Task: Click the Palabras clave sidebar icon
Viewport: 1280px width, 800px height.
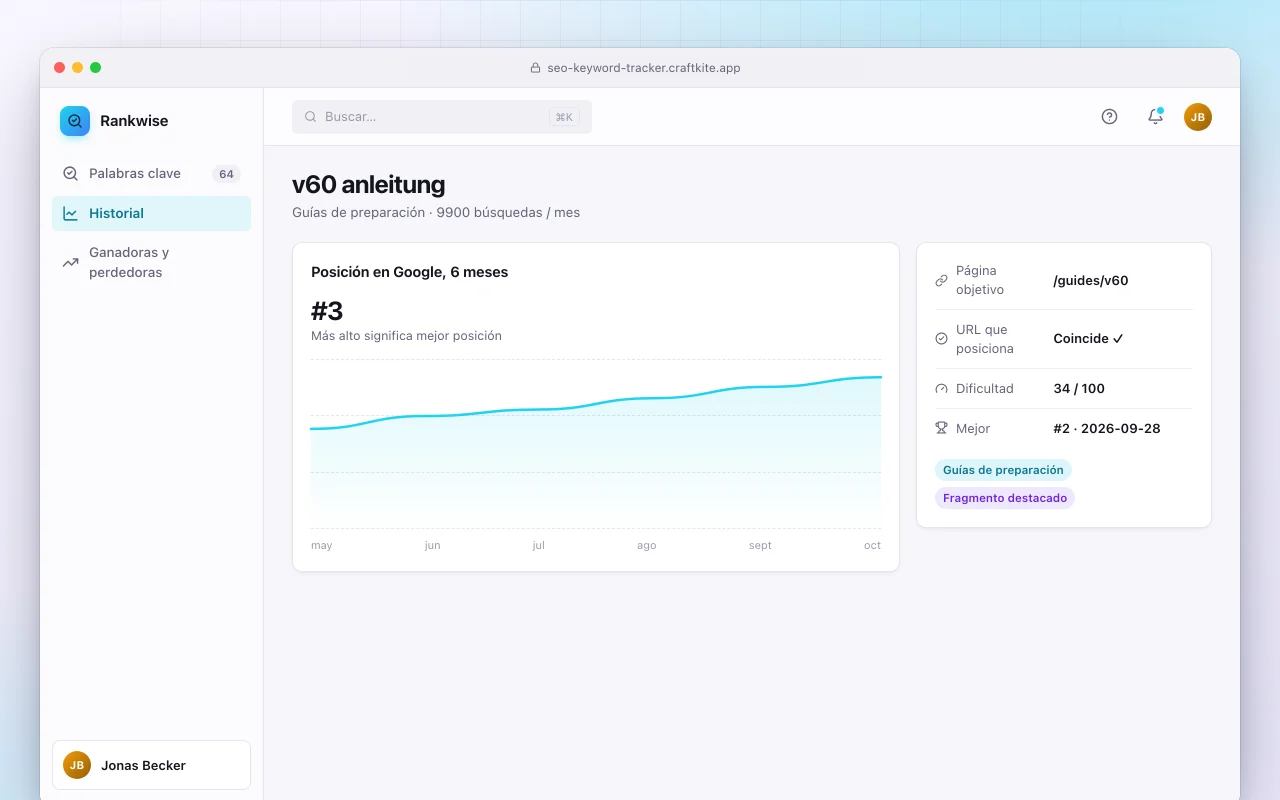Action: tap(70, 173)
